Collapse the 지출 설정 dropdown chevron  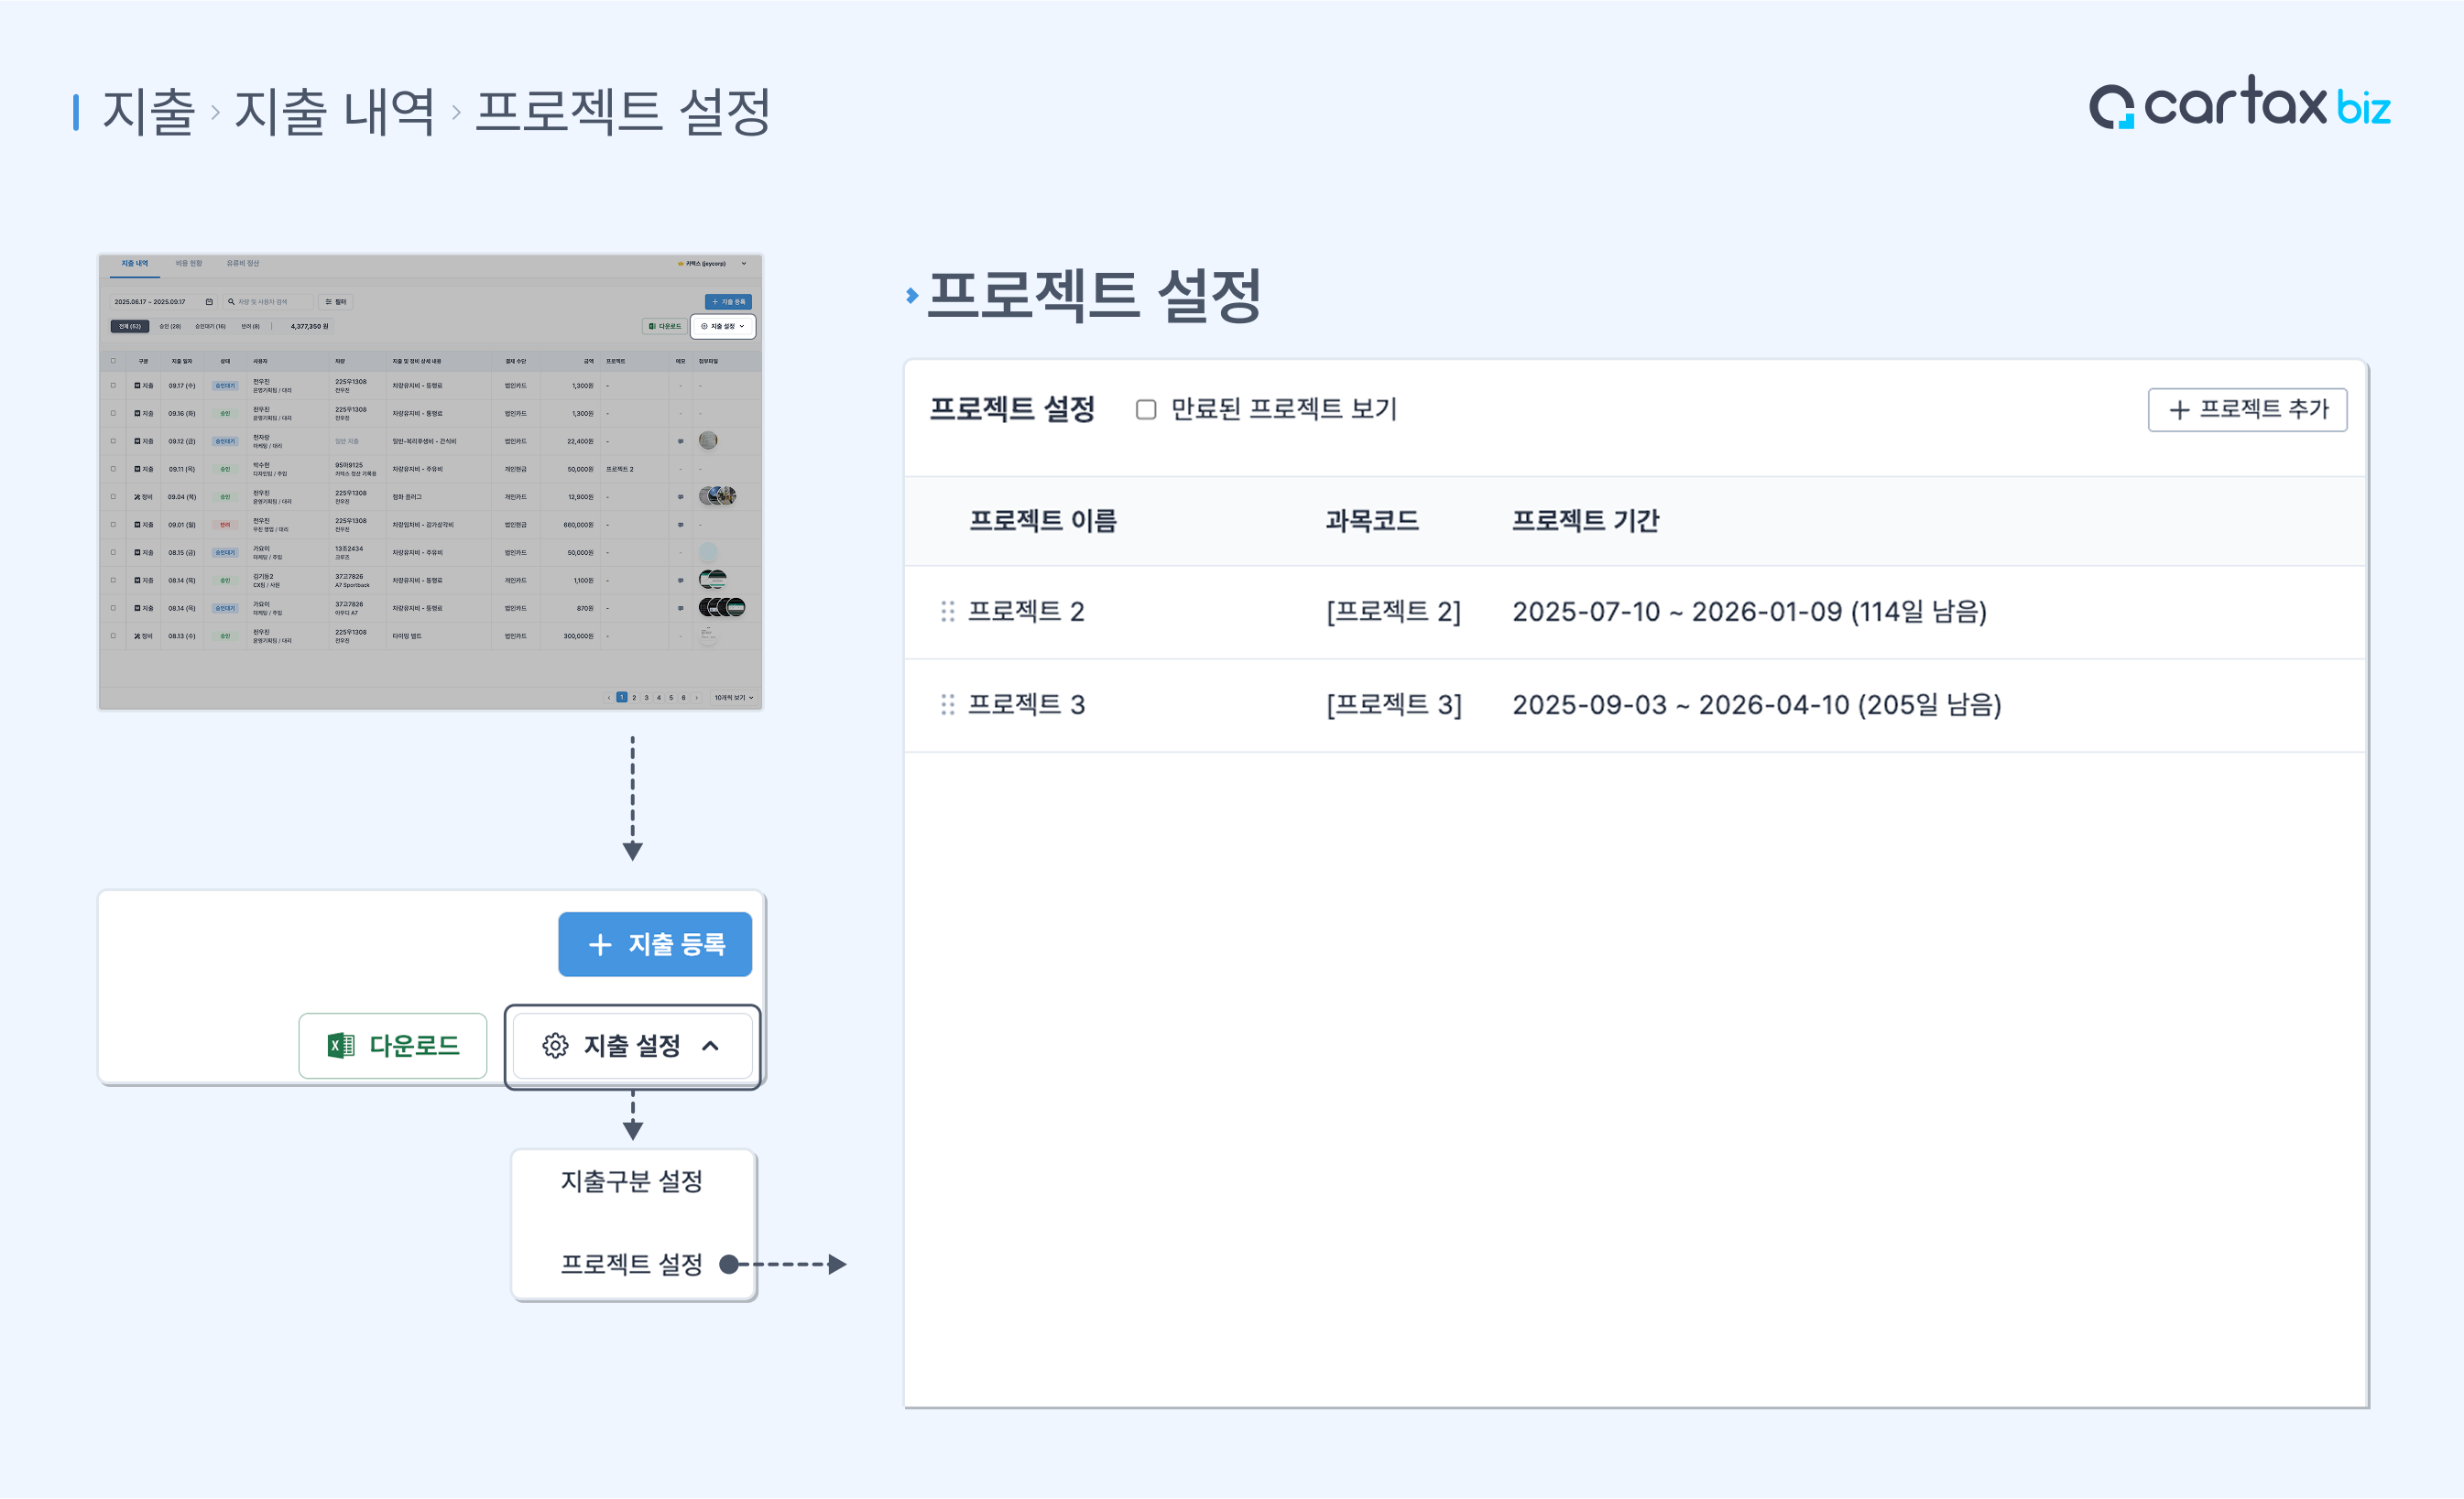pyautogui.click(x=711, y=1046)
